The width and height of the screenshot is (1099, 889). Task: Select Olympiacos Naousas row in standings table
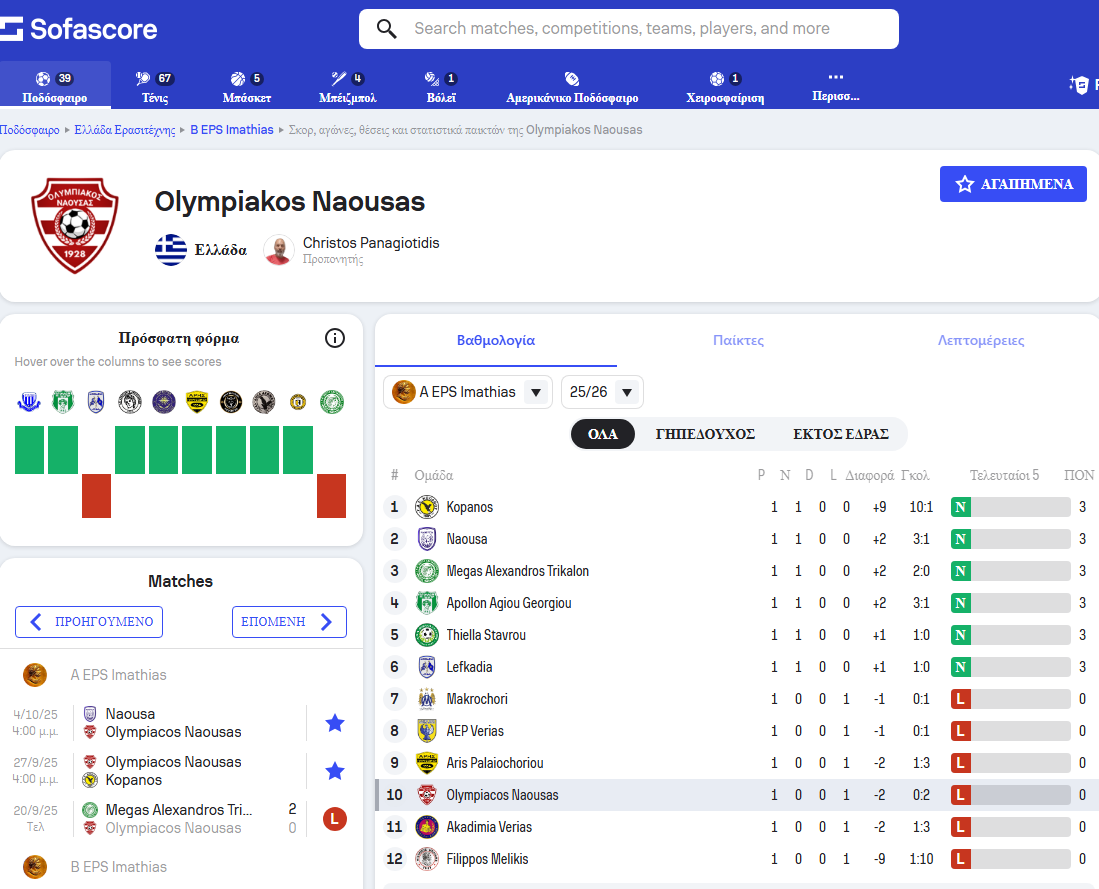[x=737, y=795]
